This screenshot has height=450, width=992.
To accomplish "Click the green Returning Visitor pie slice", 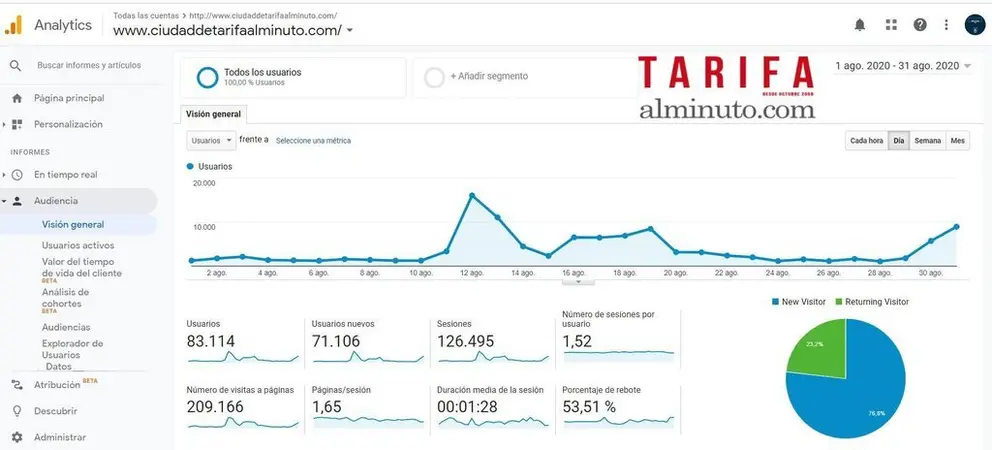I will (x=819, y=350).
